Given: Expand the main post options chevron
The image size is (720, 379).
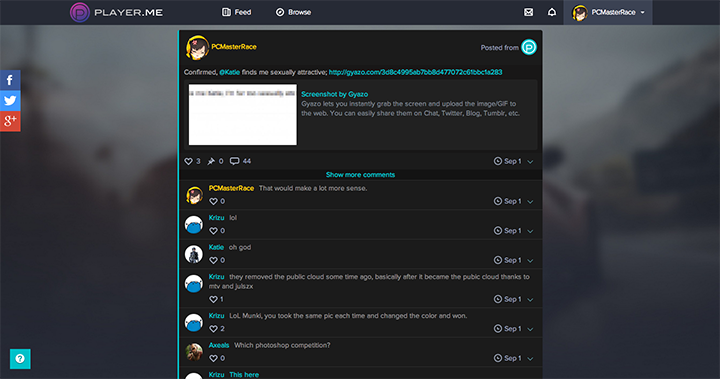Looking at the screenshot, I should (x=530, y=162).
